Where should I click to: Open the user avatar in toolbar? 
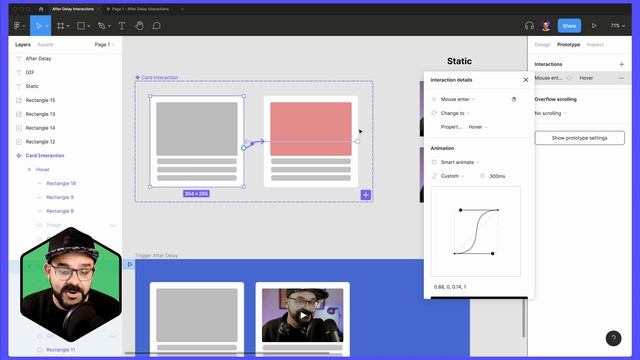[x=546, y=26]
